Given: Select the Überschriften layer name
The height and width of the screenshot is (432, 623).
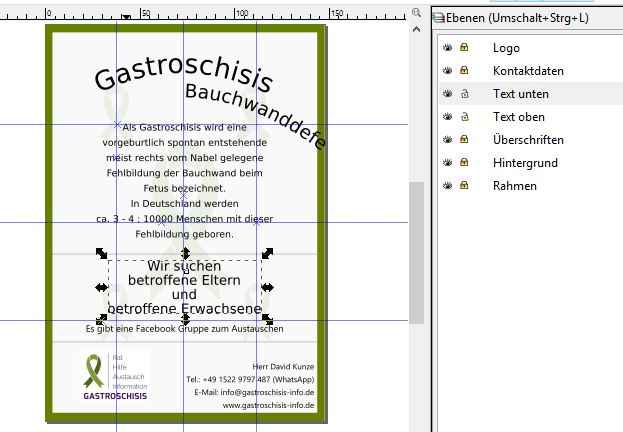Looking at the screenshot, I should point(528,139).
